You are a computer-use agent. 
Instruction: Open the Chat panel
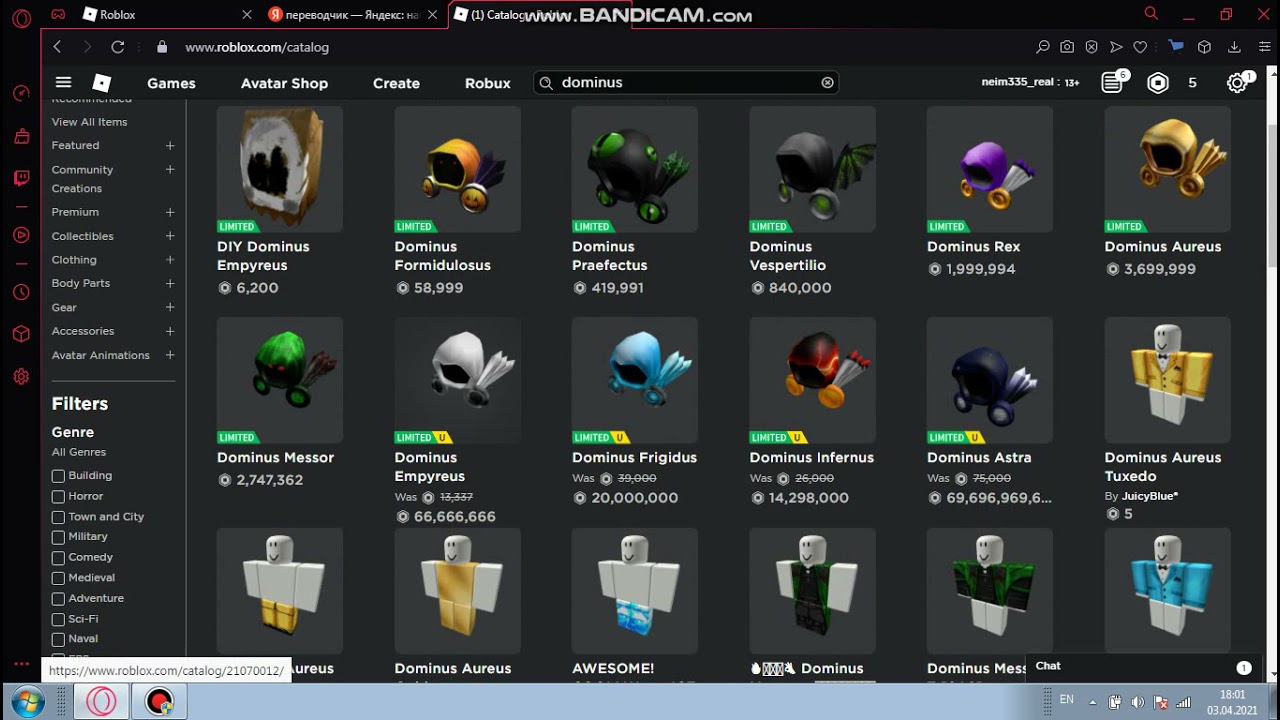point(1143,667)
